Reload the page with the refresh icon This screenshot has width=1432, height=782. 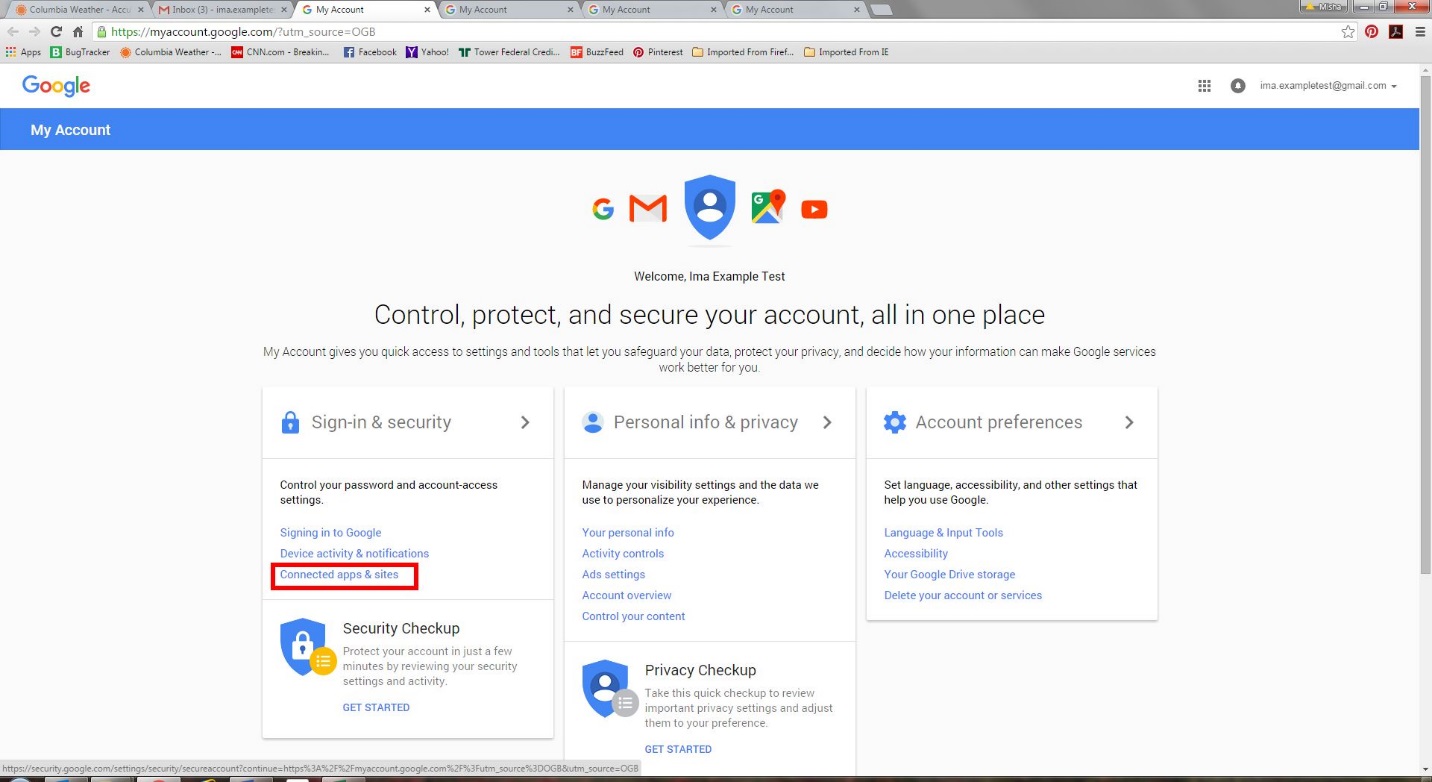(x=56, y=32)
